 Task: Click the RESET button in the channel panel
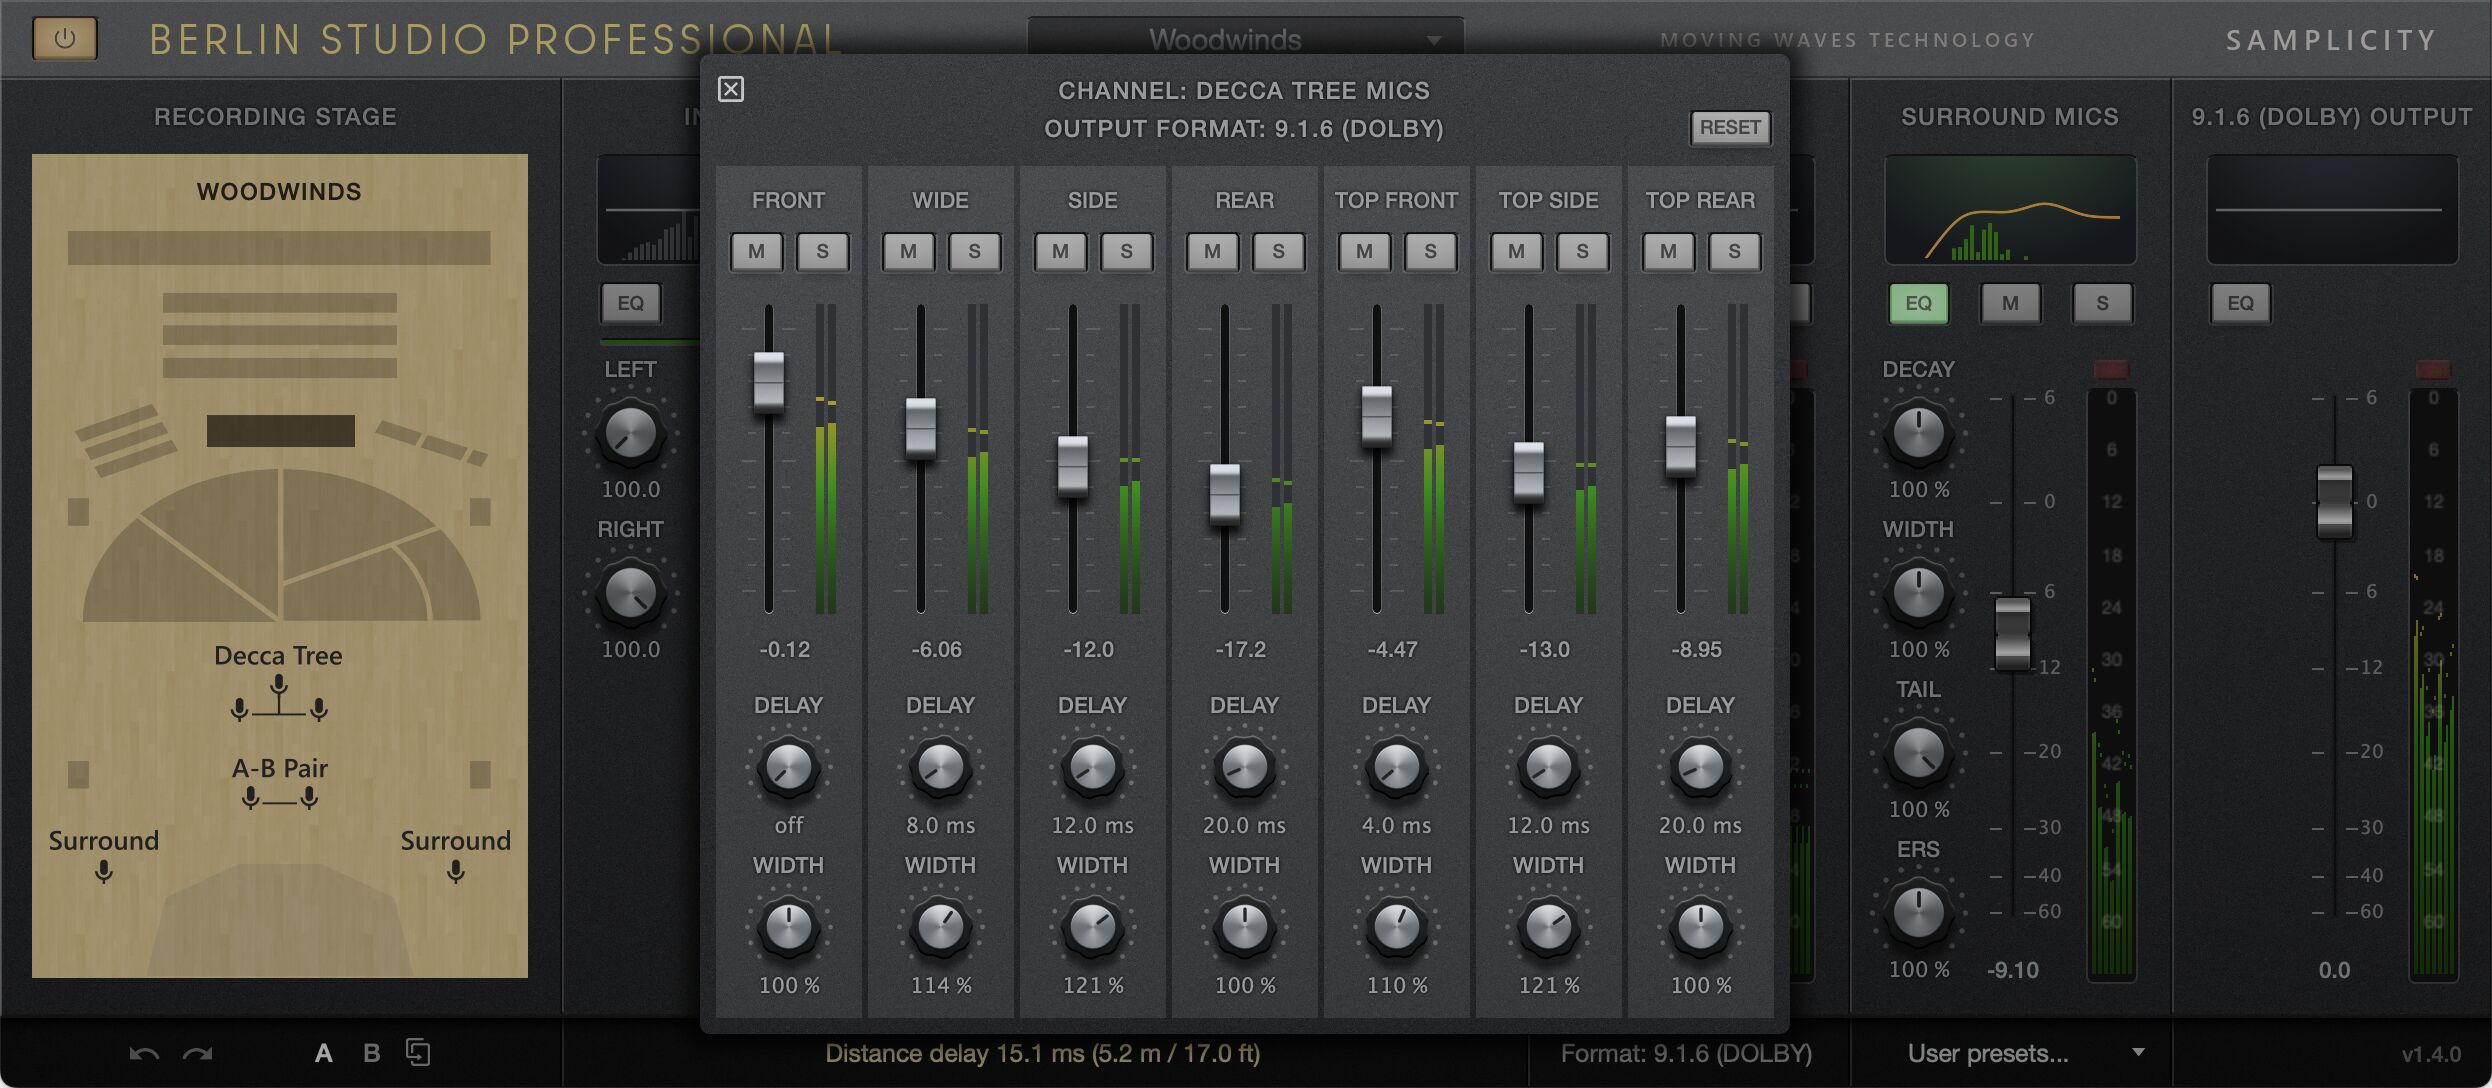point(1729,128)
